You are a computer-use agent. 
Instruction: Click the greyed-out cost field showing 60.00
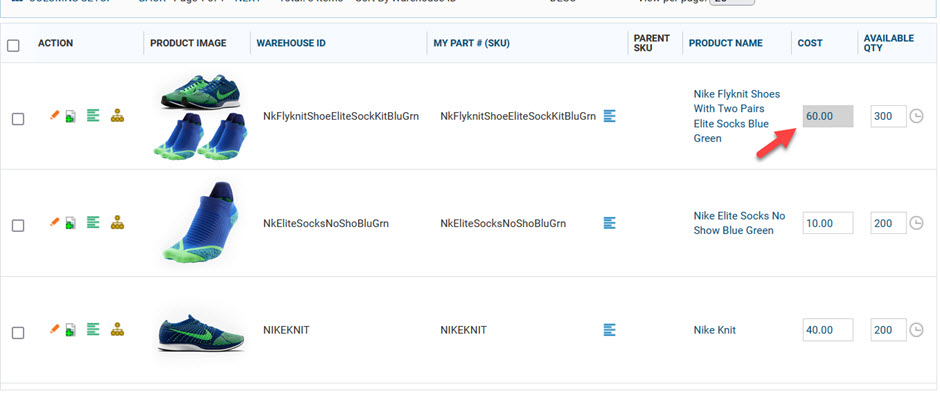point(828,116)
